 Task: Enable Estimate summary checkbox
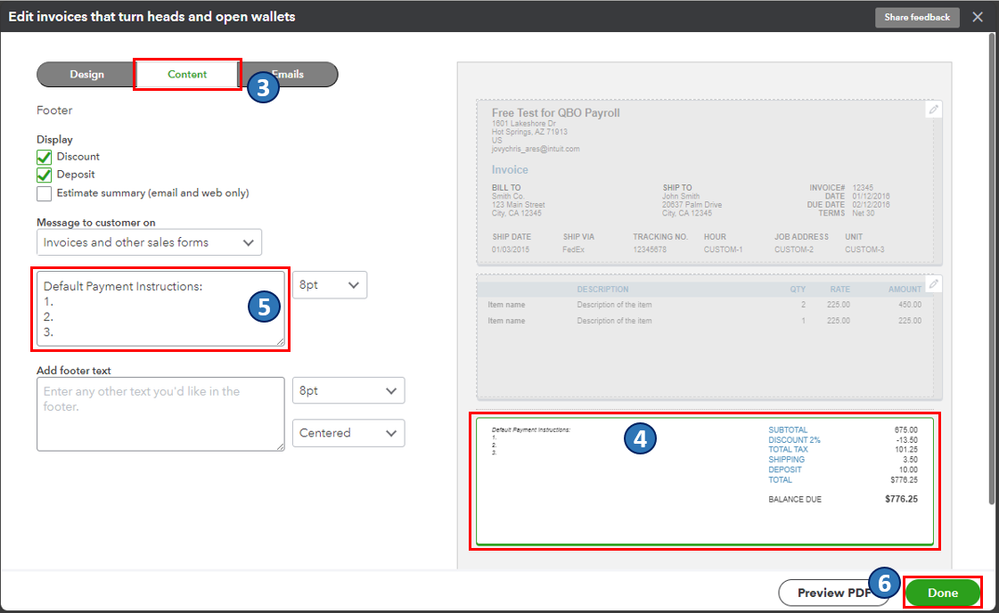pos(44,193)
